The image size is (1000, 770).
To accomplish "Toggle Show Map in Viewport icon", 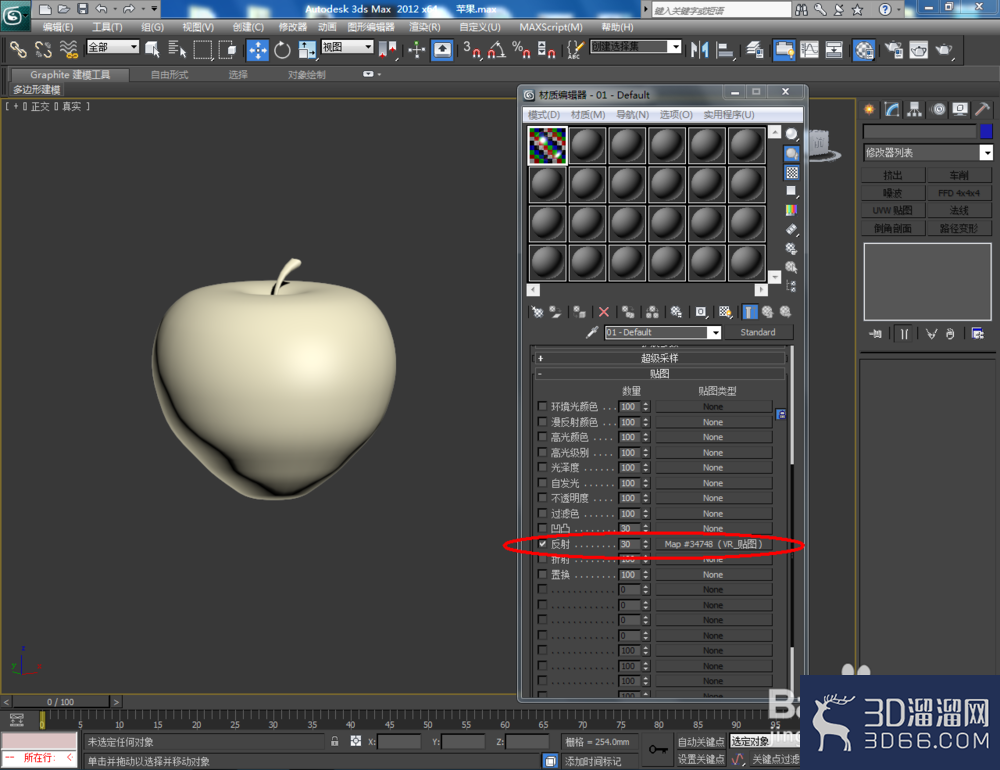I will pos(725,312).
